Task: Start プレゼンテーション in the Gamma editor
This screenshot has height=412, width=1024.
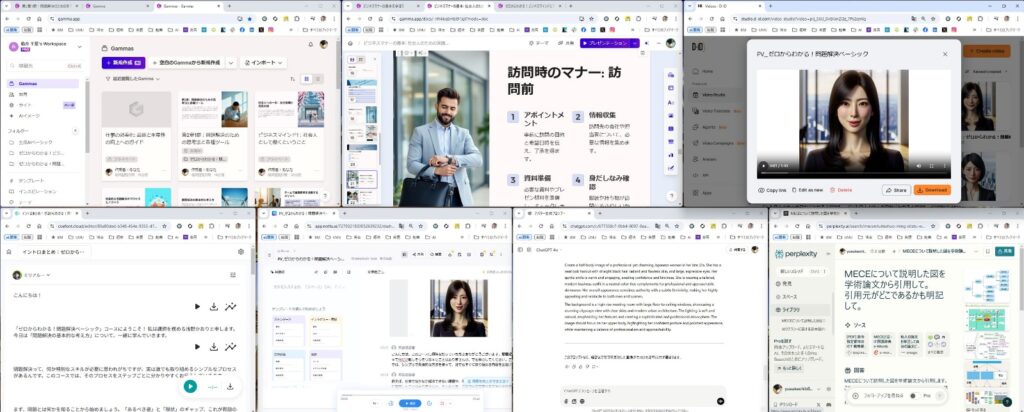Action: coord(605,43)
